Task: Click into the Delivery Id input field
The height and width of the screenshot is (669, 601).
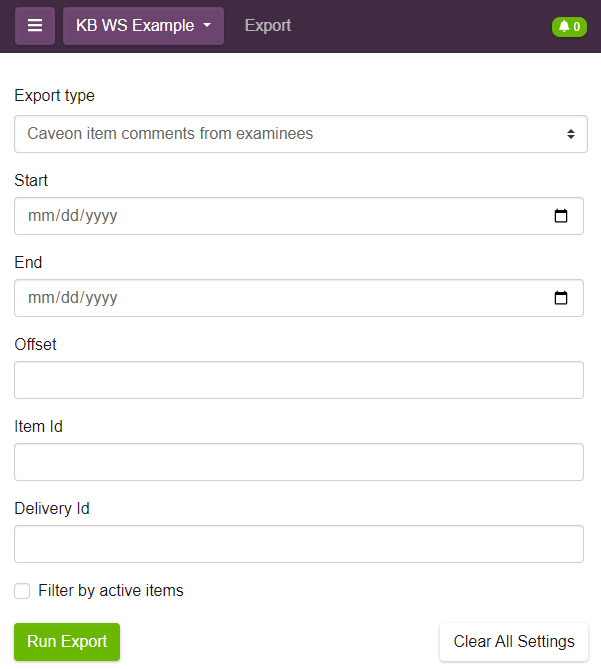Action: click(x=299, y=544)
